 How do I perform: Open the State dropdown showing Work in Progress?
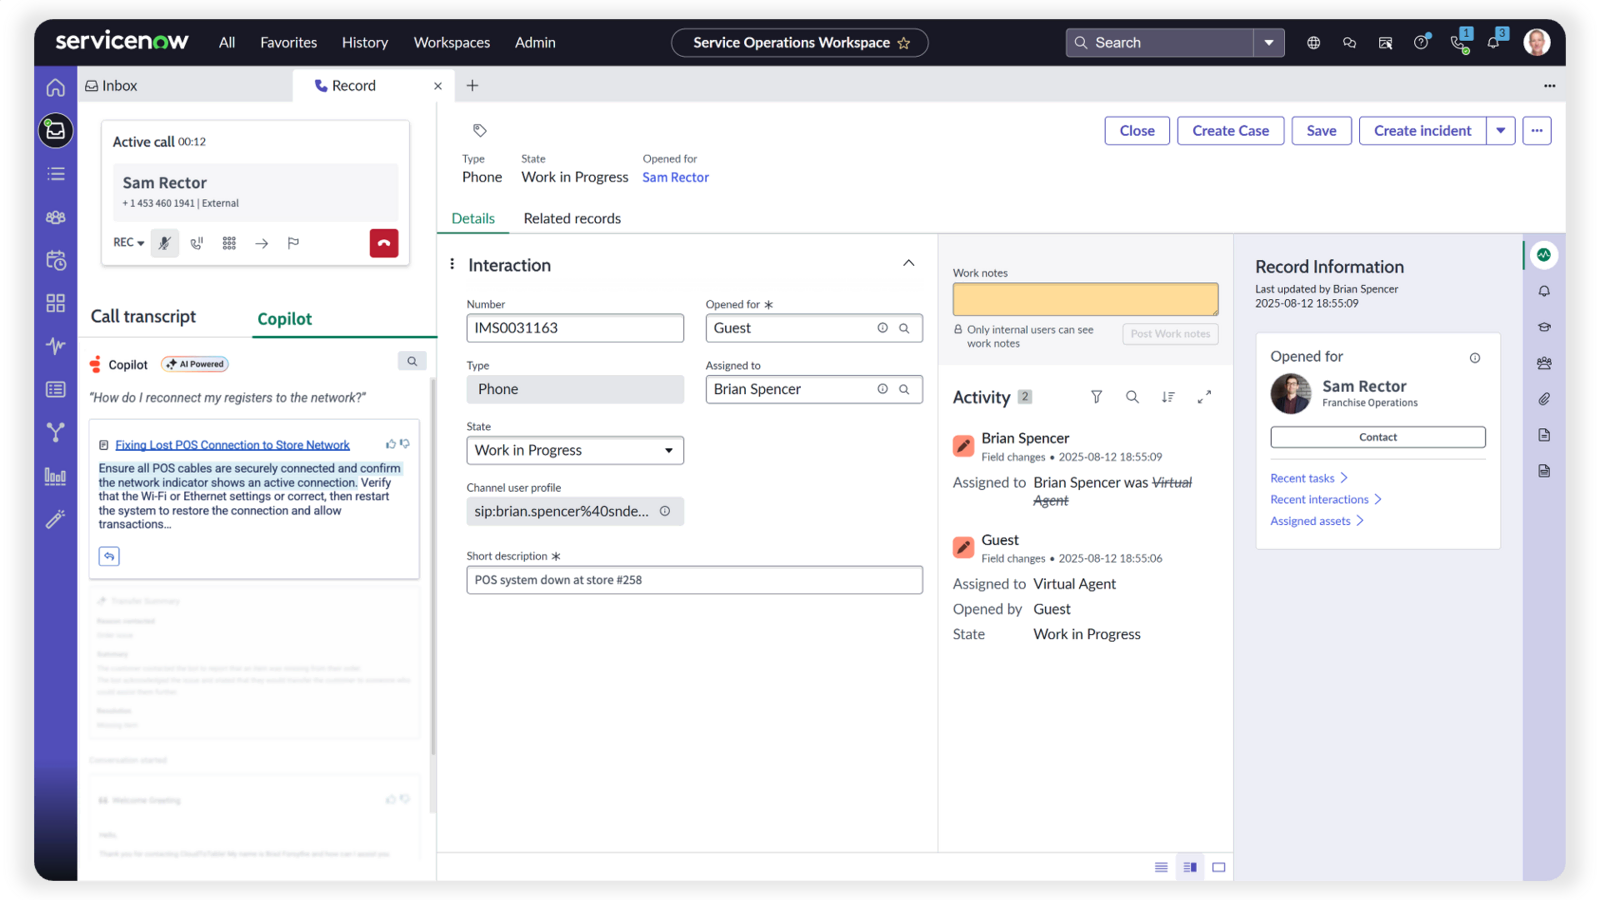(574, 450)
